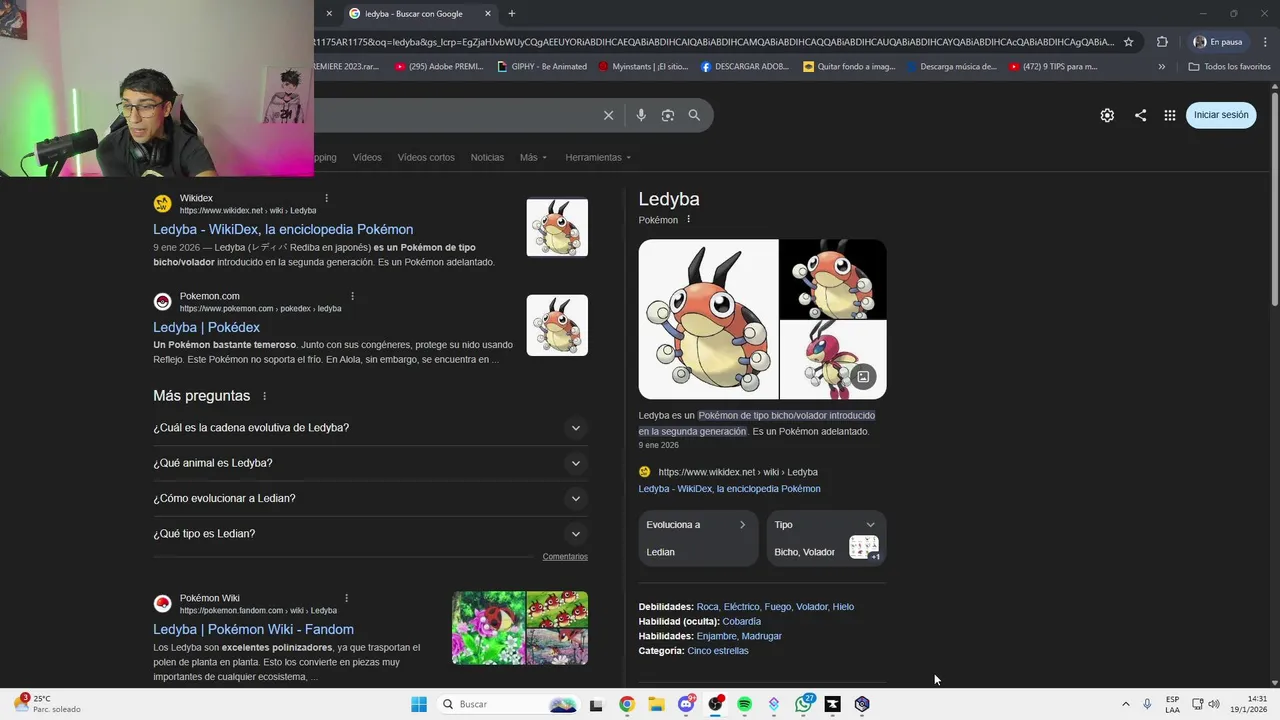Bookmark this page with star icon
Screen dimensions: 1280x720
(x=1129, y=42)
